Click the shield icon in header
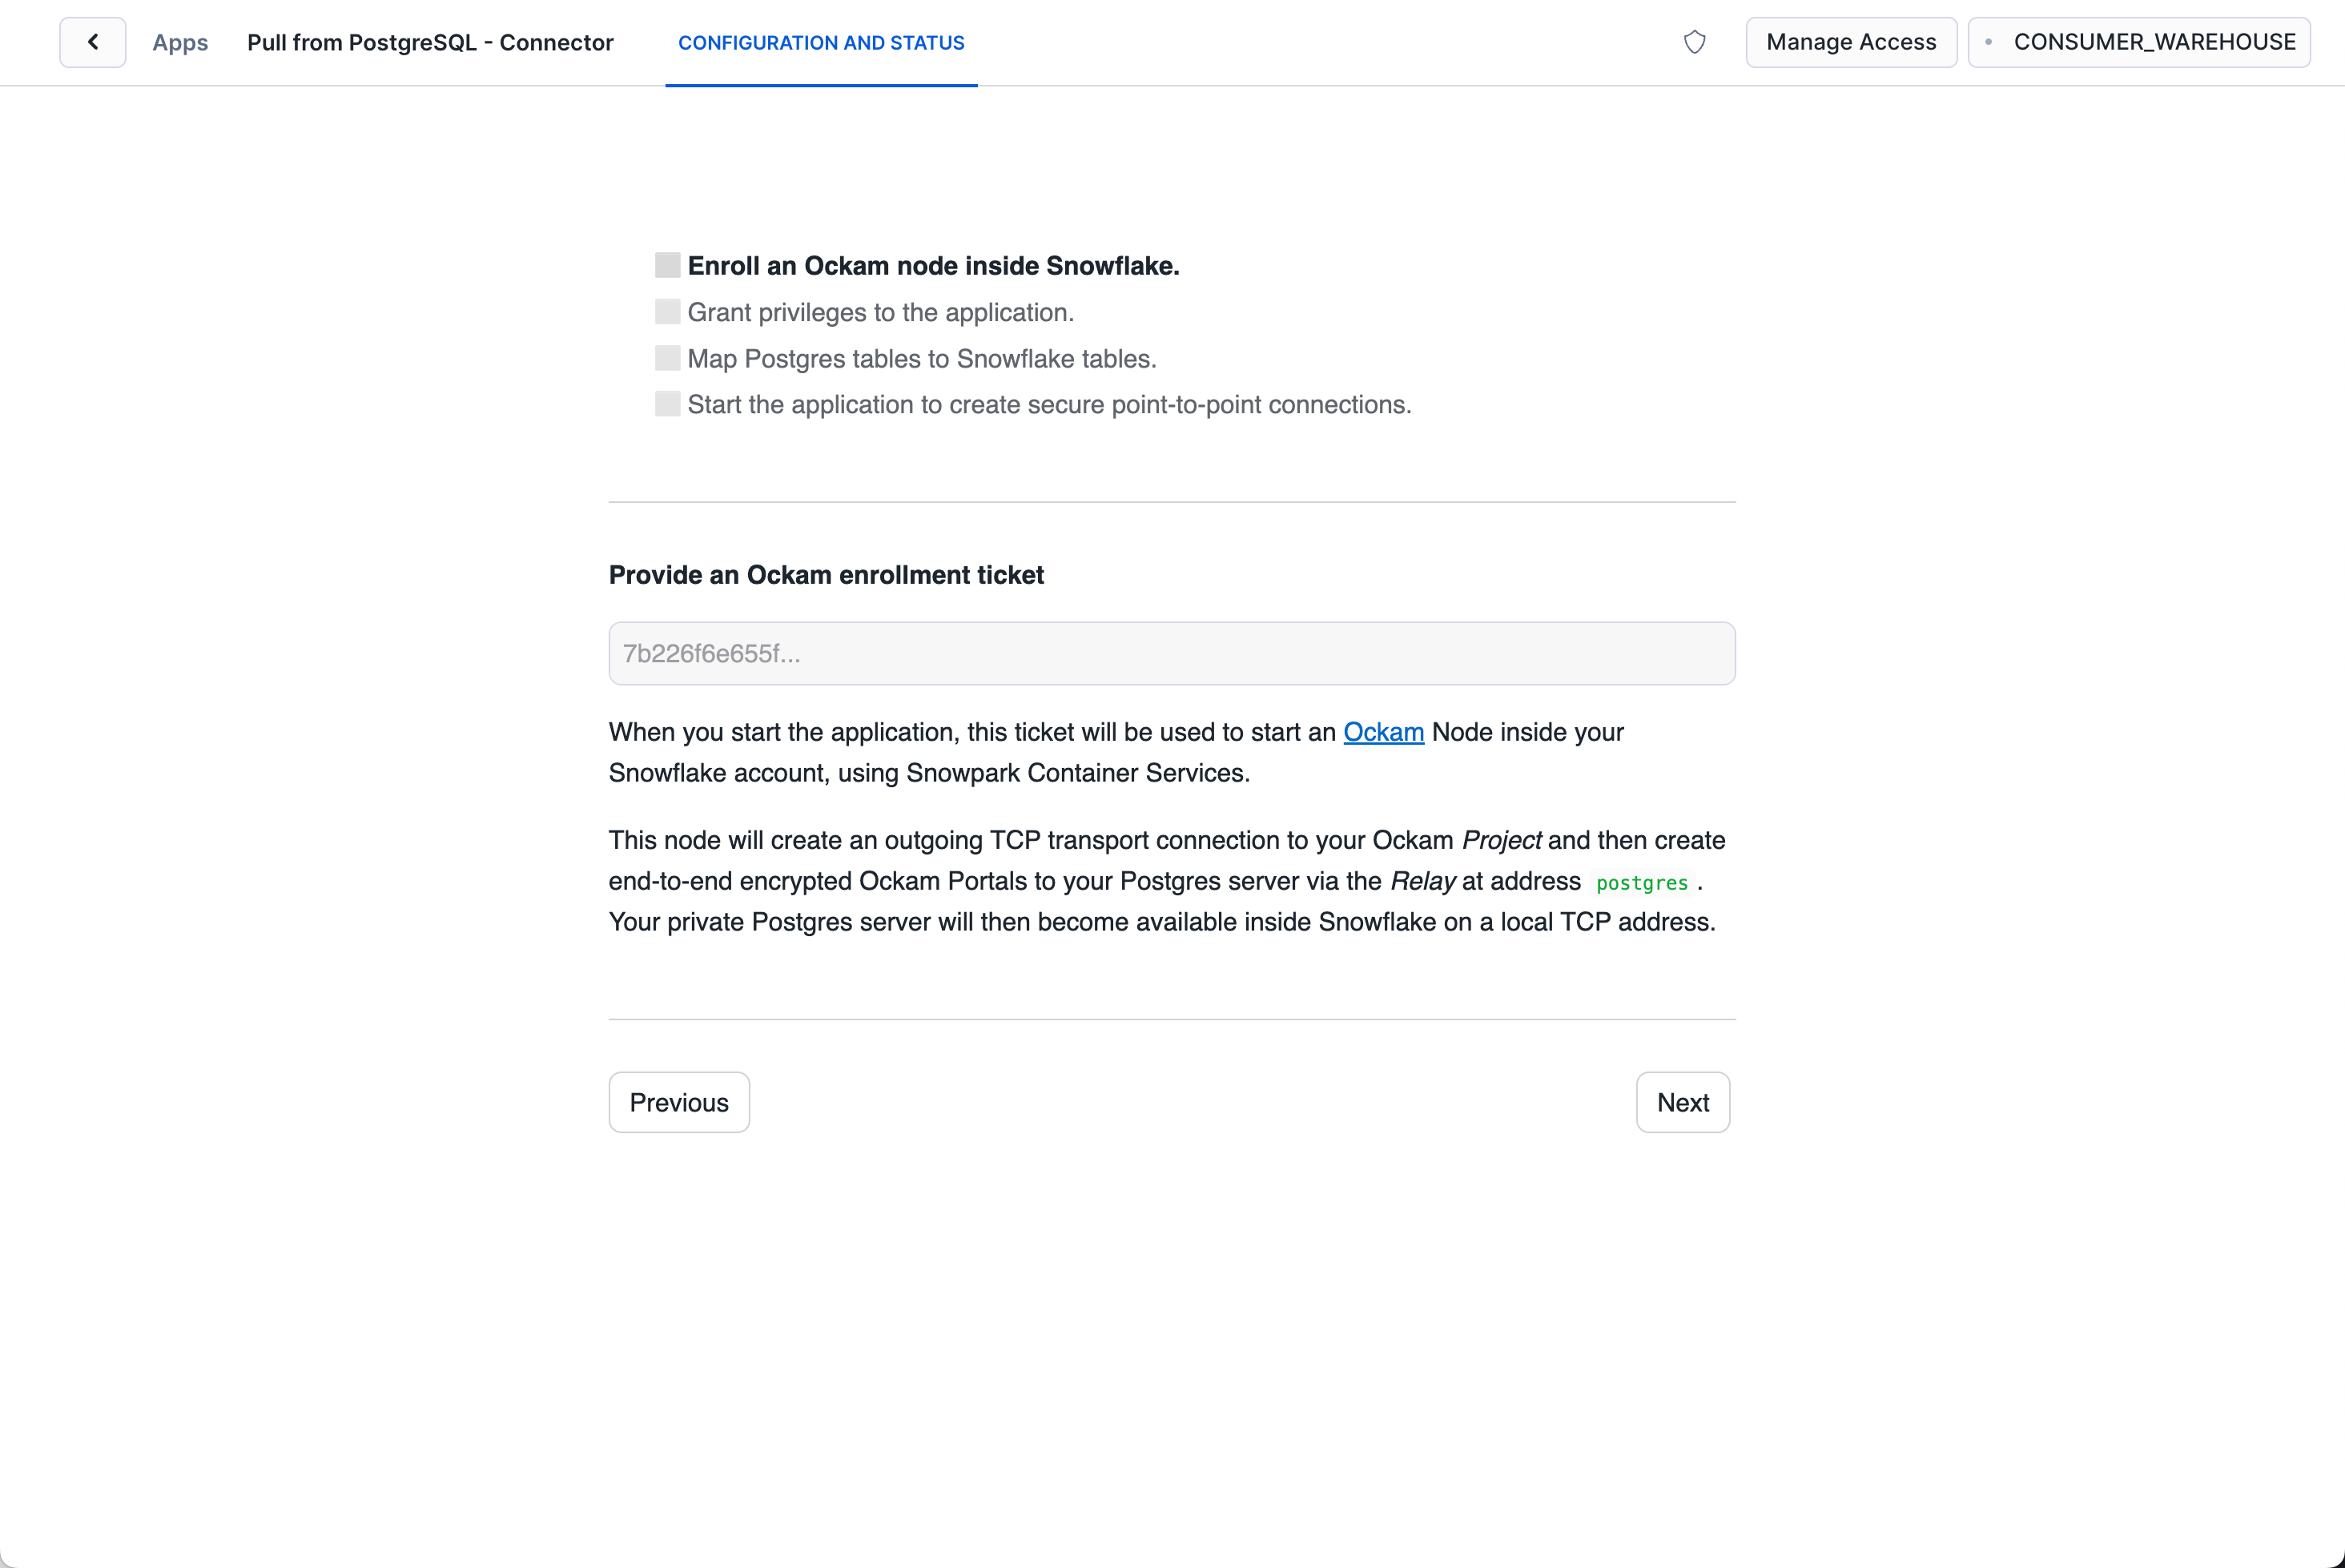Viewport: 2345px width, 1568px height. click(x=1694, y=42)
